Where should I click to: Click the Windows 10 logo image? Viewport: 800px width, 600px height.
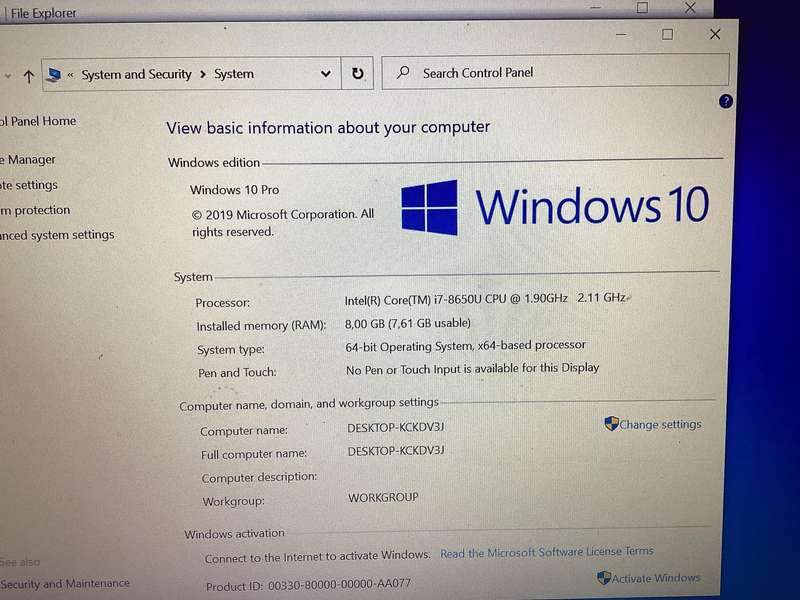pos(555,207)
